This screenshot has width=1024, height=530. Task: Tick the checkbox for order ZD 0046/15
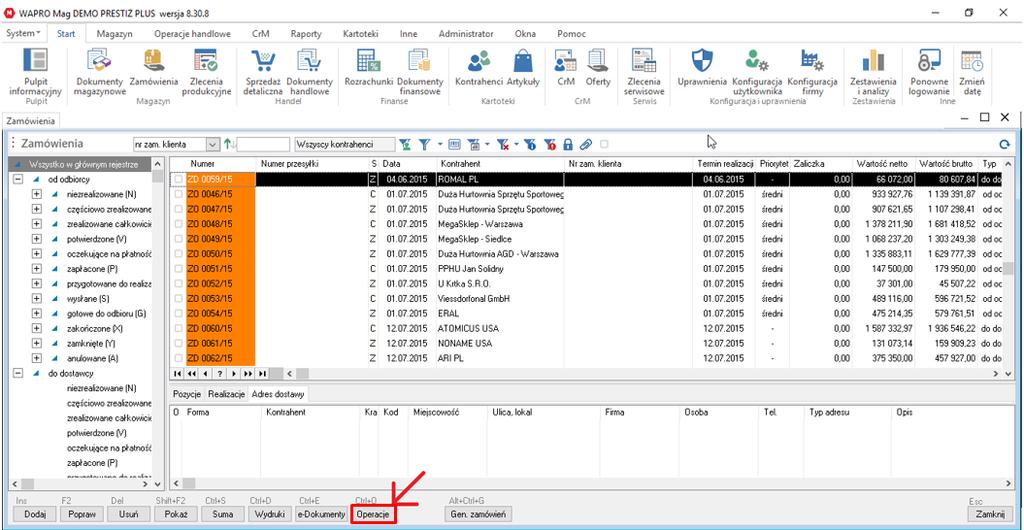[x=179, y=194]
